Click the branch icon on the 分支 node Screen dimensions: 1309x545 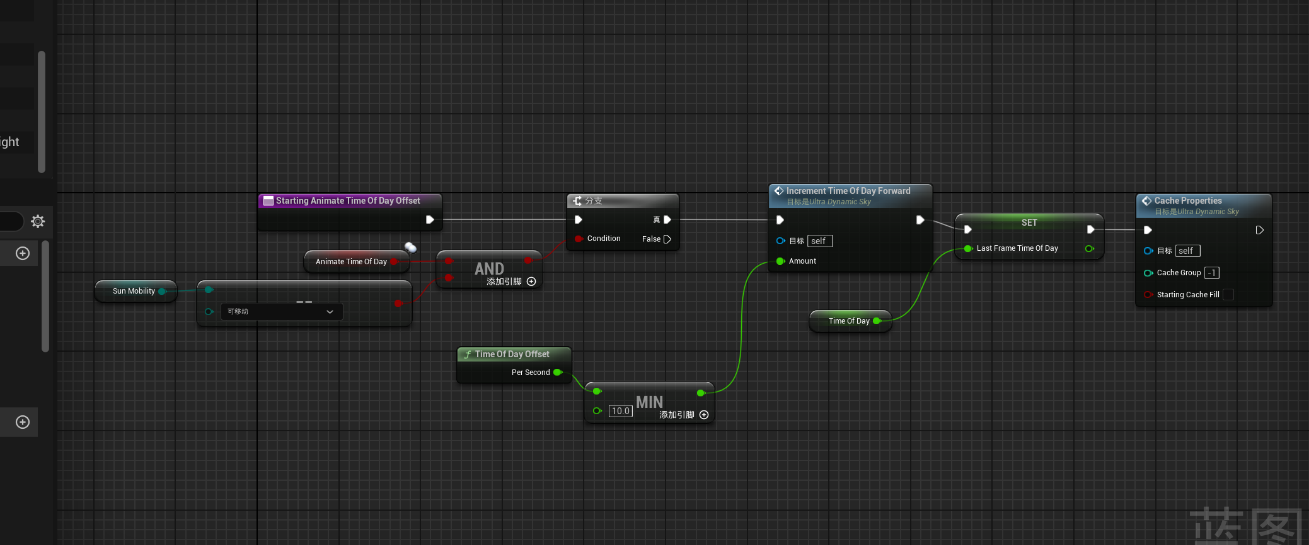tap(577, 201)
